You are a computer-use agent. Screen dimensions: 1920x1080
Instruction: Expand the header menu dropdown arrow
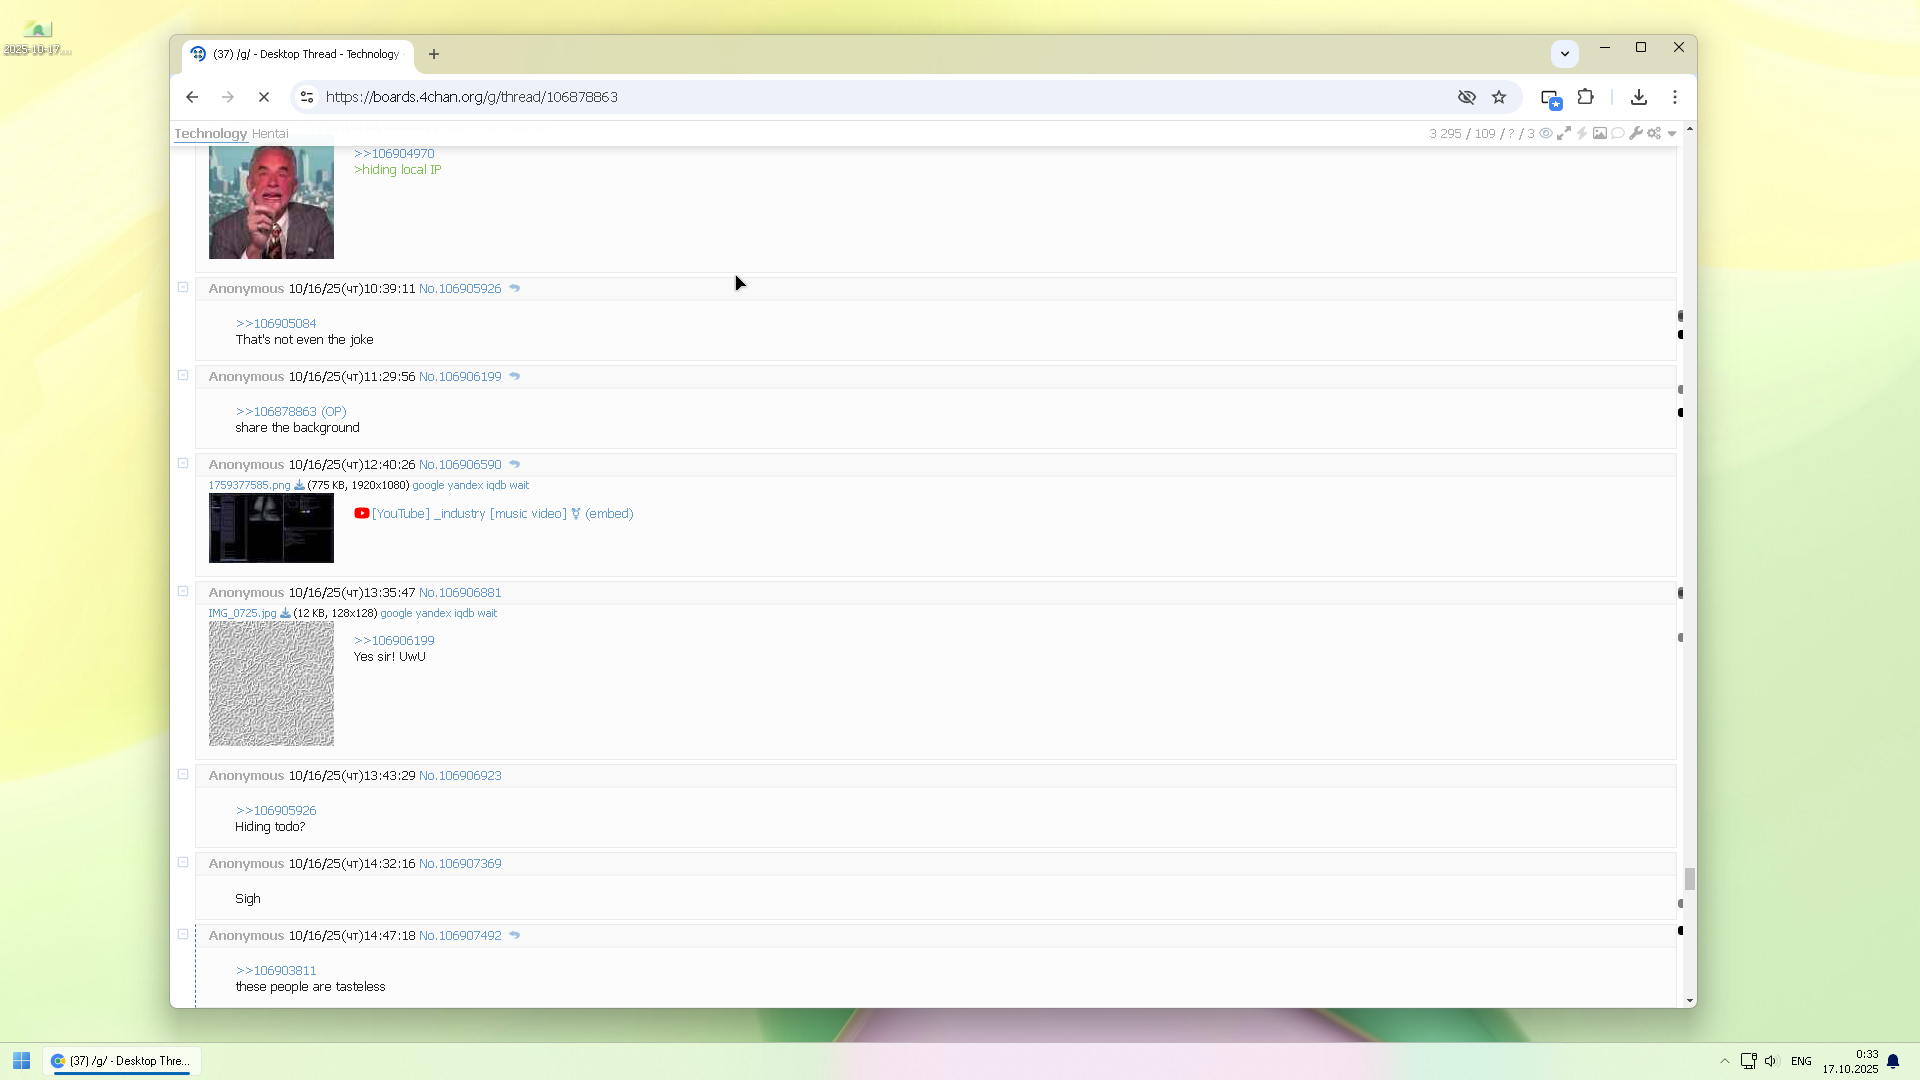[x=1672, y=134]
